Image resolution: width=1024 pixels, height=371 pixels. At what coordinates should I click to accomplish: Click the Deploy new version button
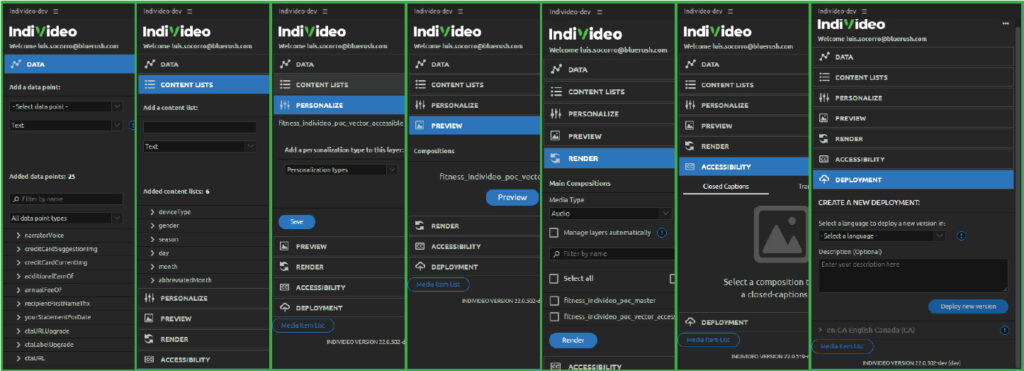pos(968,306)
